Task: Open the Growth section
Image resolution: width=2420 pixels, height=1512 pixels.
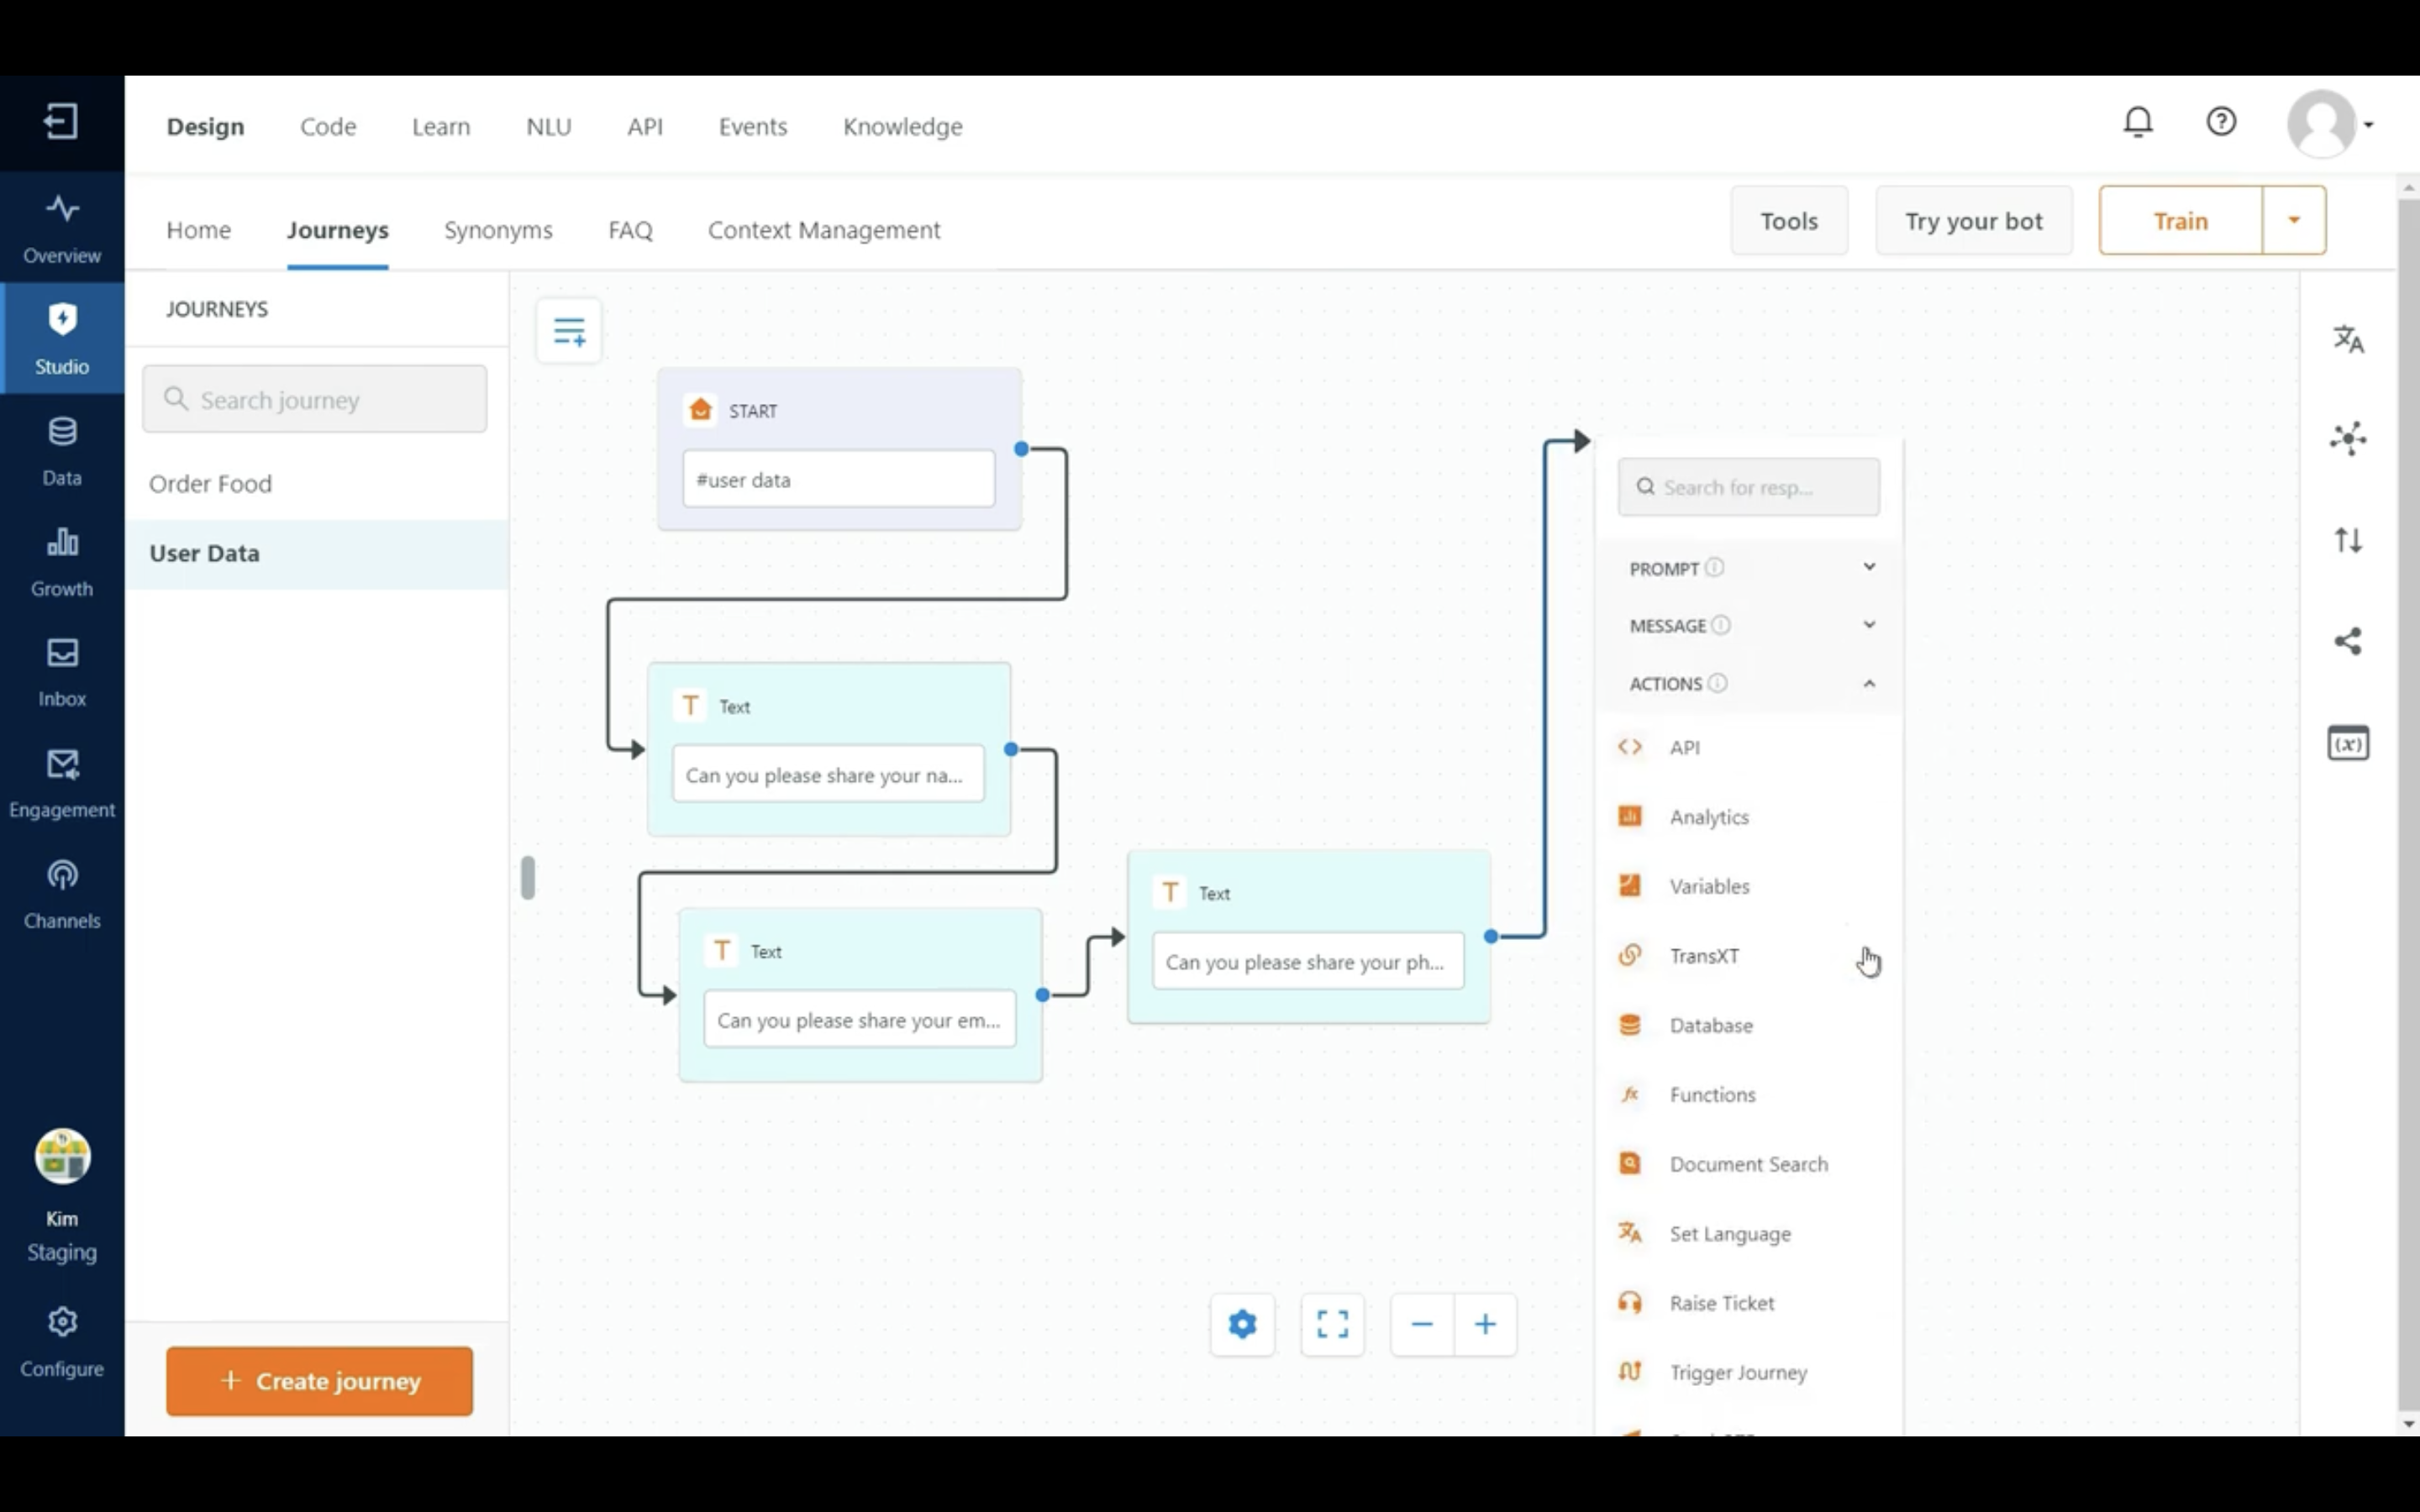Action: tap(62, 561)
